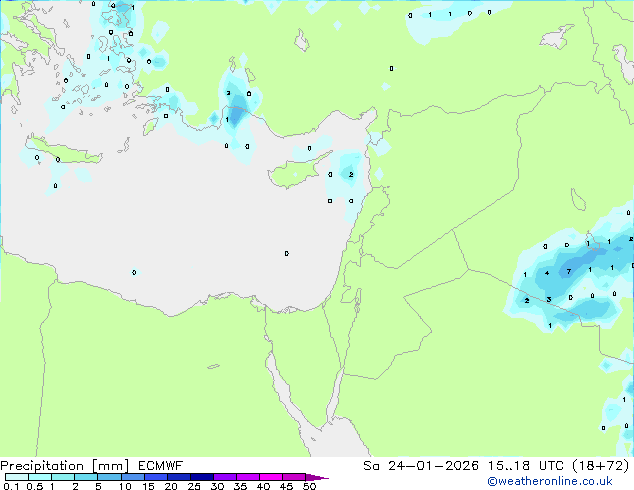Viewport: 634px width, 490px height.
Task: Select the 25–30 mm navy legend swatch
Action: [x=202, y=477]
